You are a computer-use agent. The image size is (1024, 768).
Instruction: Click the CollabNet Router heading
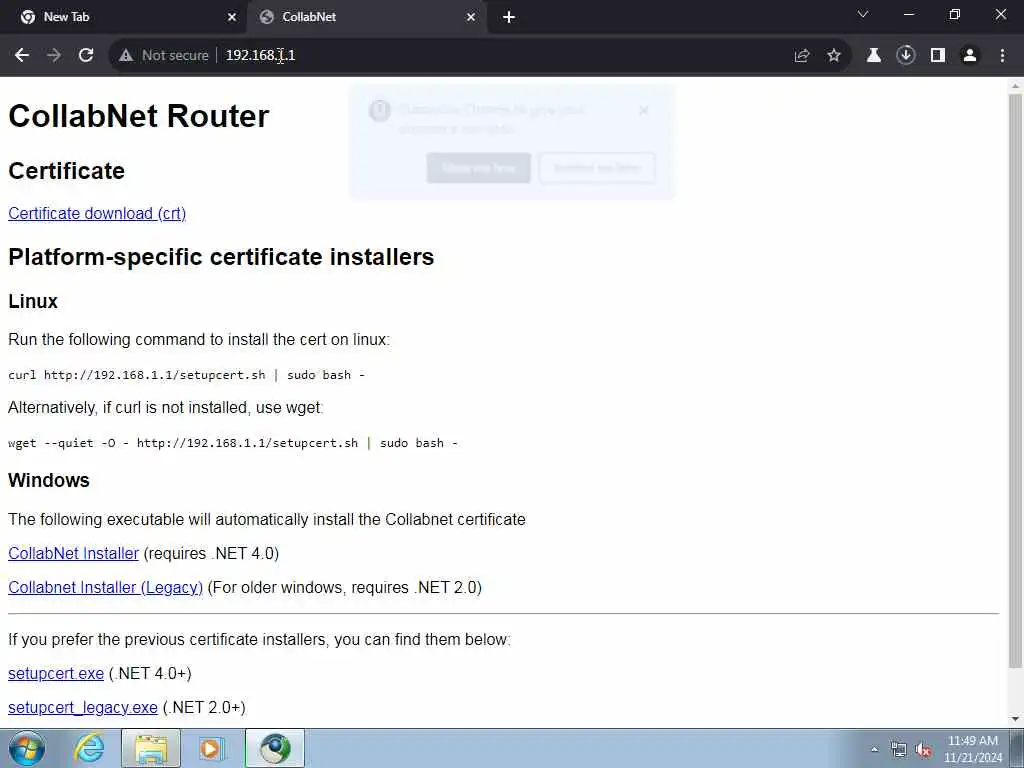coord(138,116)
